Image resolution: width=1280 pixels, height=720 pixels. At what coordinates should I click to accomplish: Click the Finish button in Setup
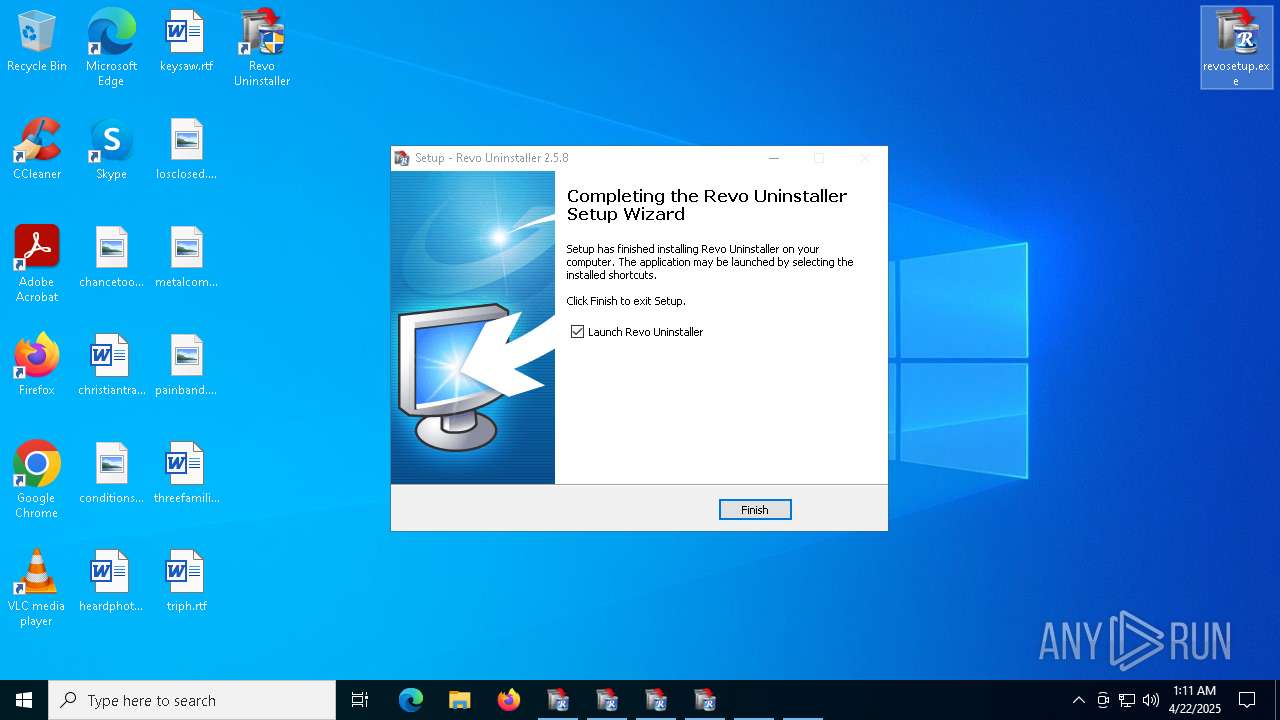point(755,510)
